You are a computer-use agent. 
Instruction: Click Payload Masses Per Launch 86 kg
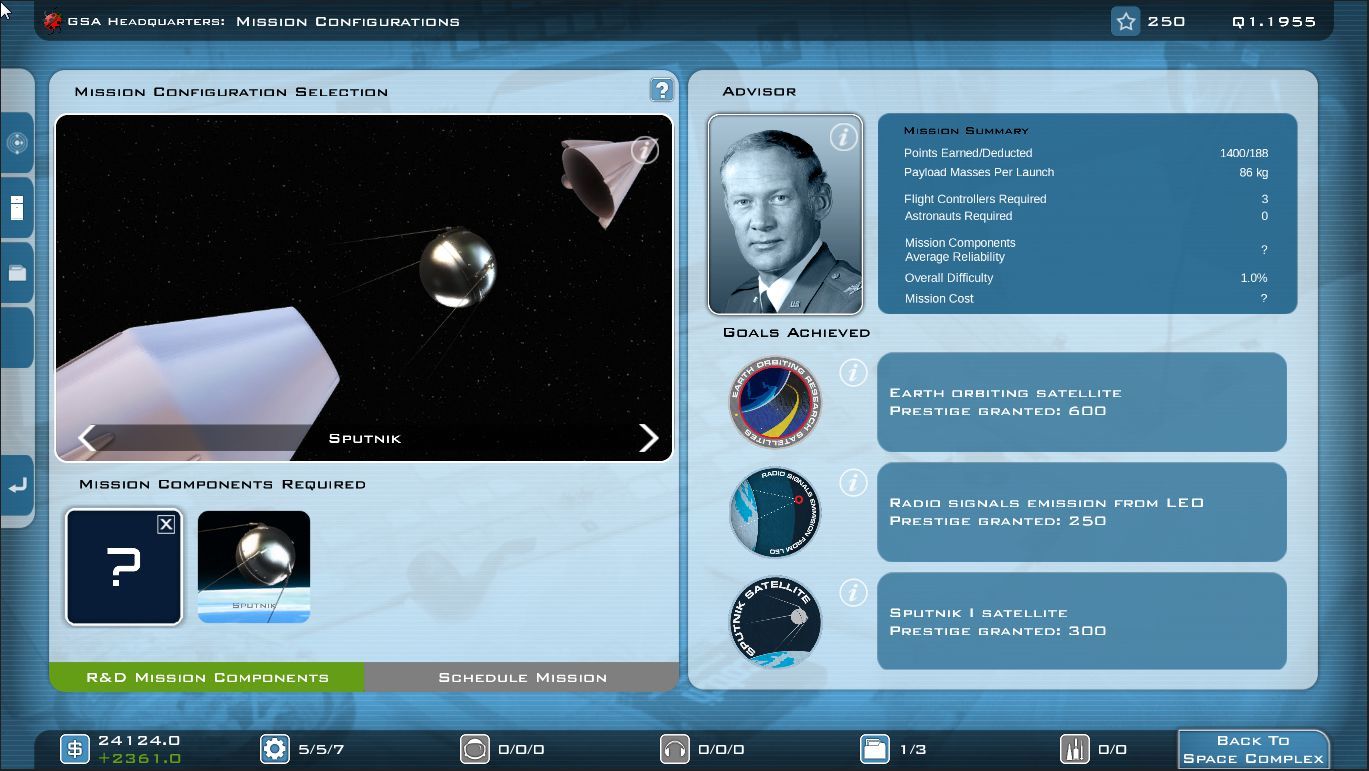coord(1254,172)
